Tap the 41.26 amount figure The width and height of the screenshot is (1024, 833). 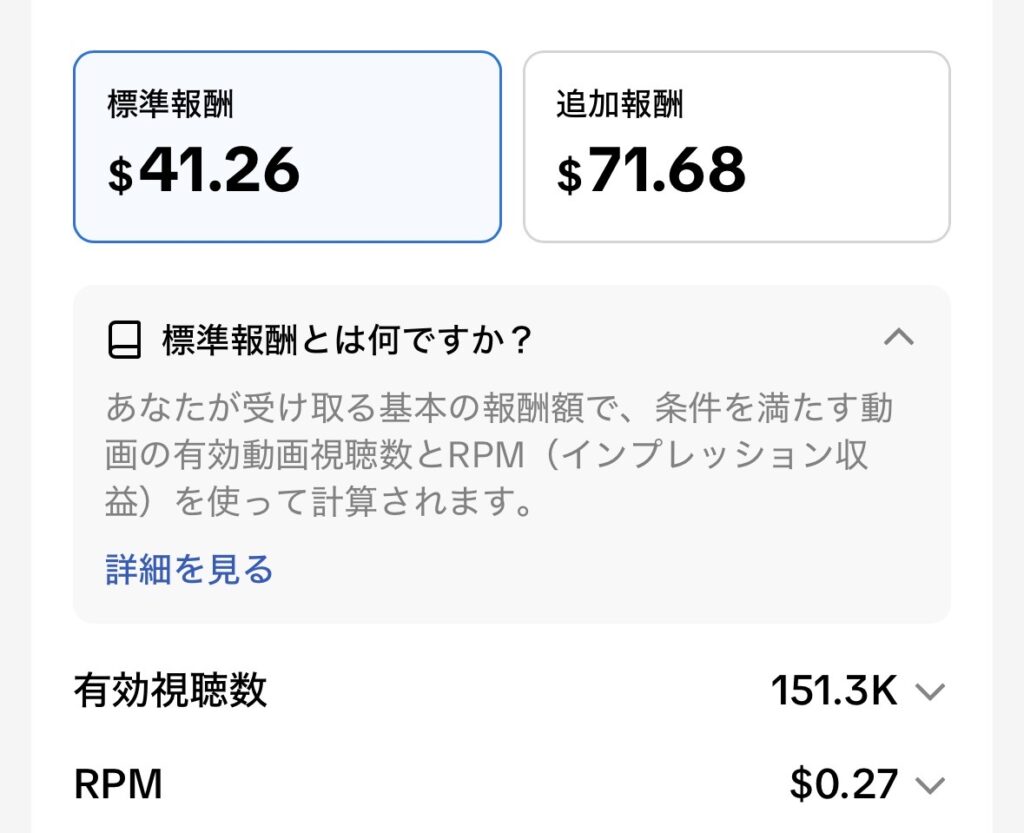click(x=219, y=171)
